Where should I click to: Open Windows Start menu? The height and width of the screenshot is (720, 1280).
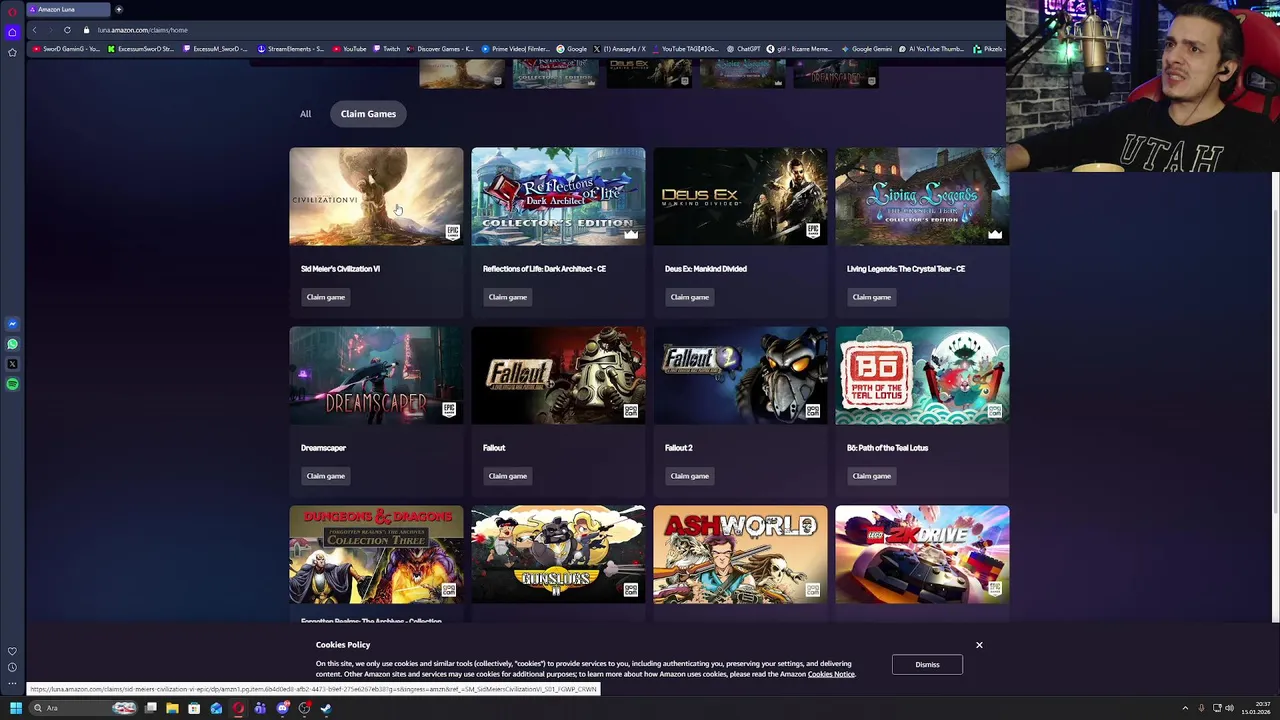15,708
